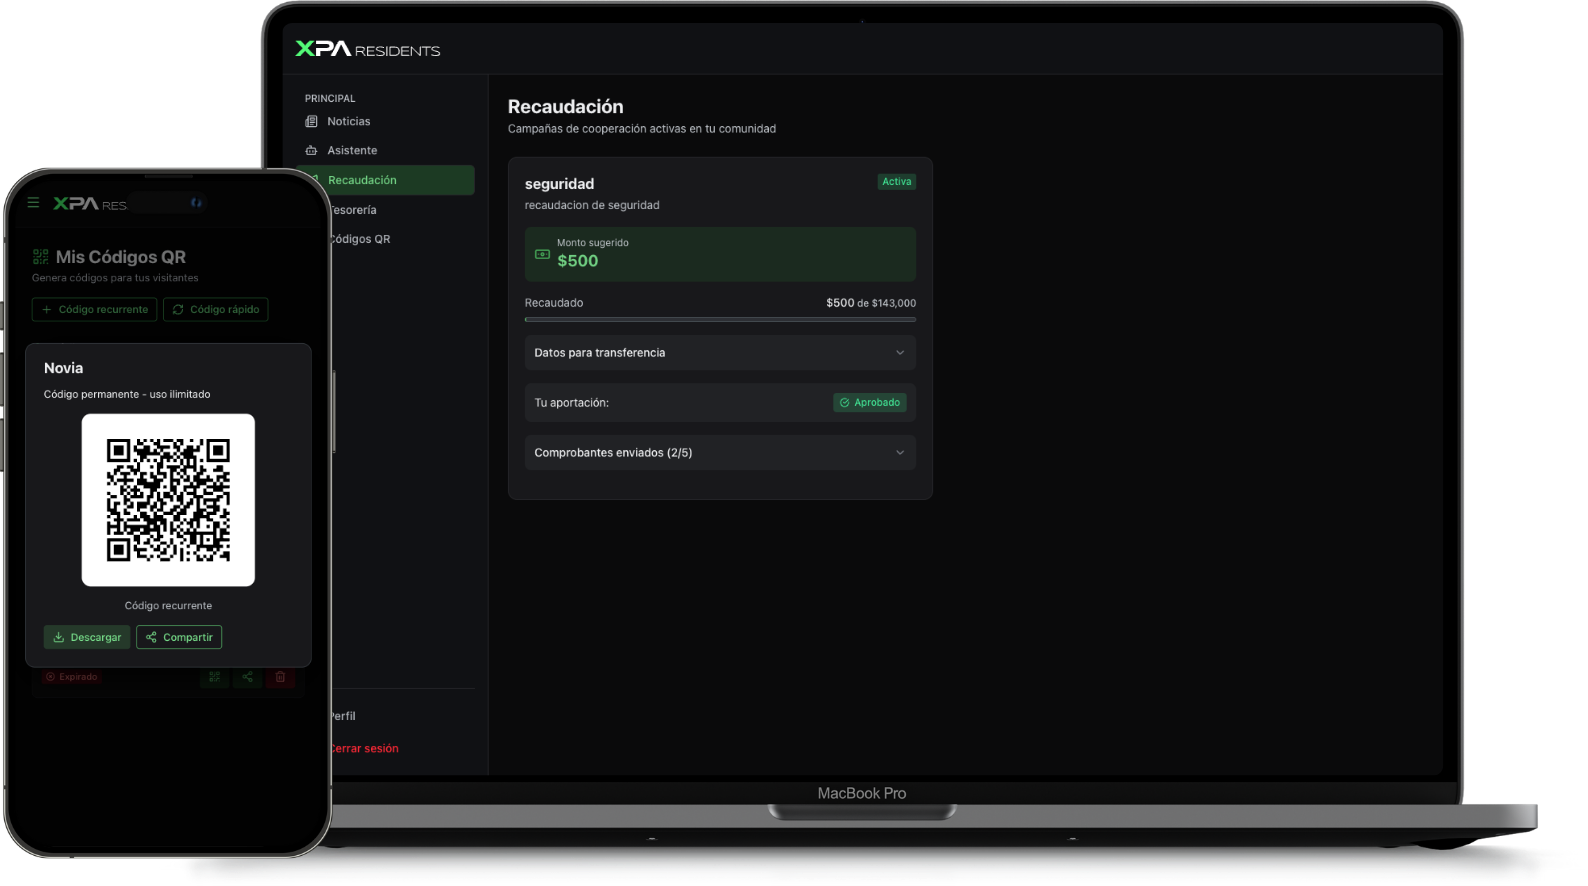Click "recaudacion de seguridad" description
Screen dimensions: 1588x886
coord(592,205)
